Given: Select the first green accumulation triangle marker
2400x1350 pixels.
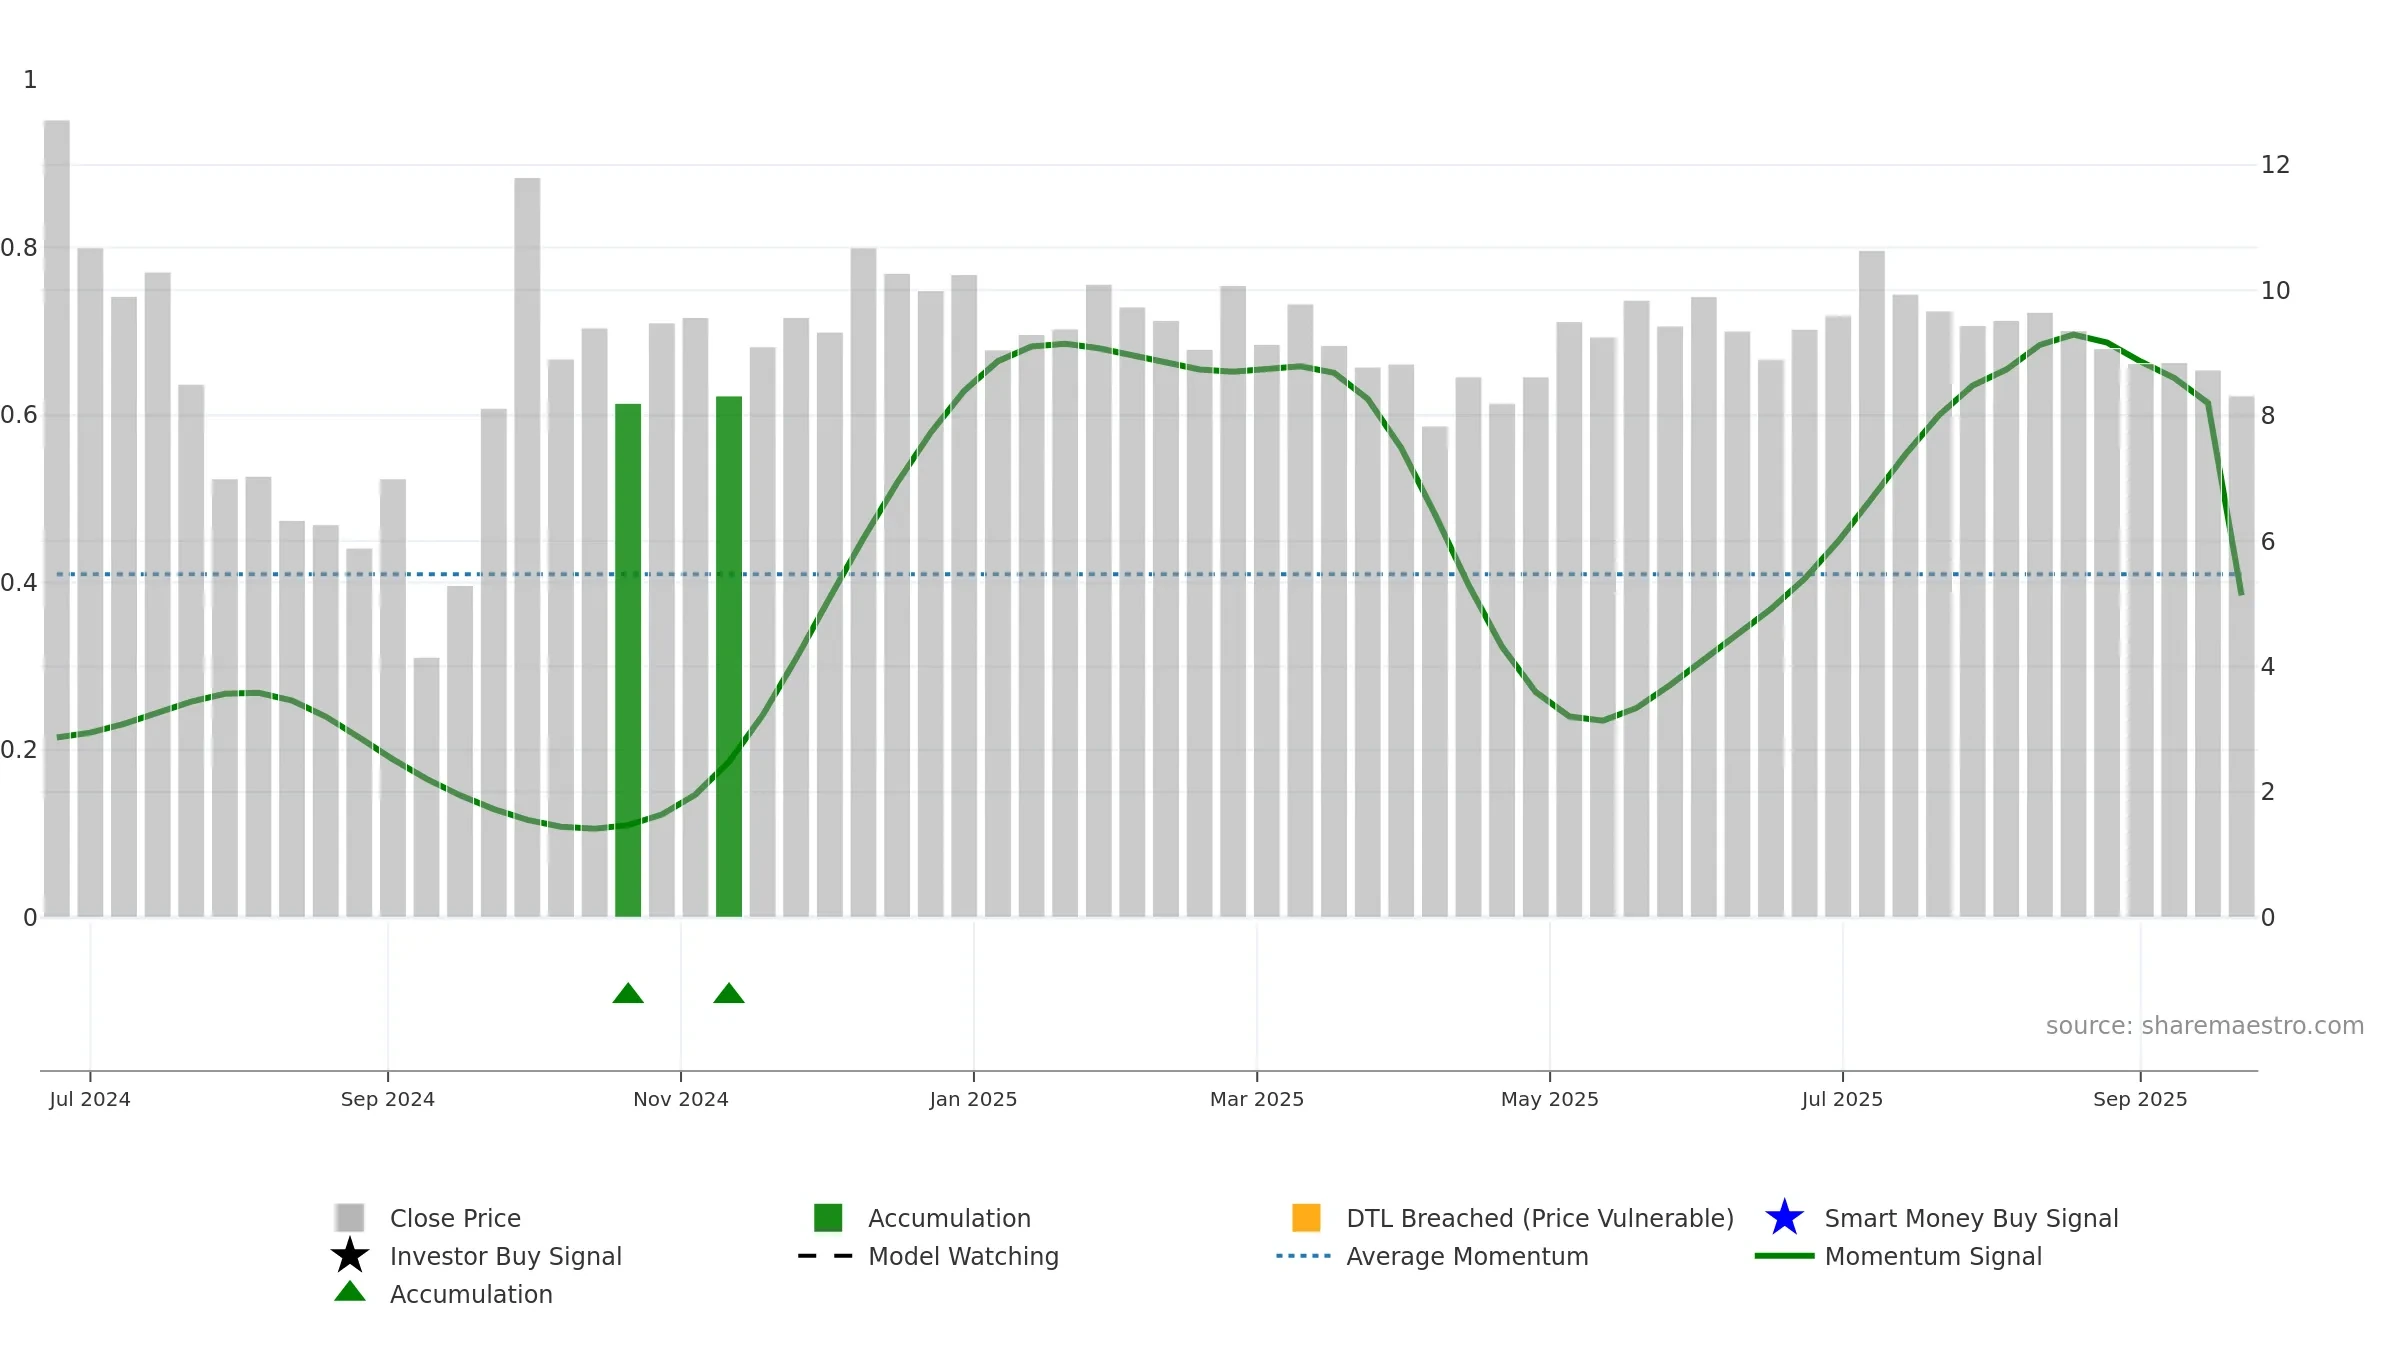Looking at the screenshot, I should click(x=628, y=993).
